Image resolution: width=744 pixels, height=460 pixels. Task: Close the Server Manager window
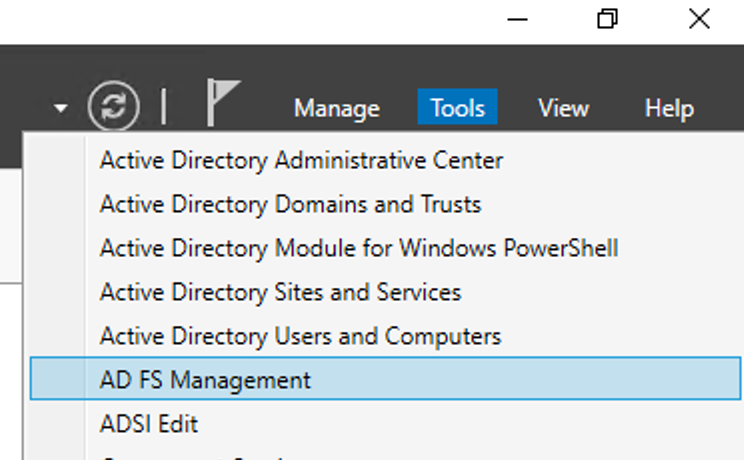click(699, 19)
